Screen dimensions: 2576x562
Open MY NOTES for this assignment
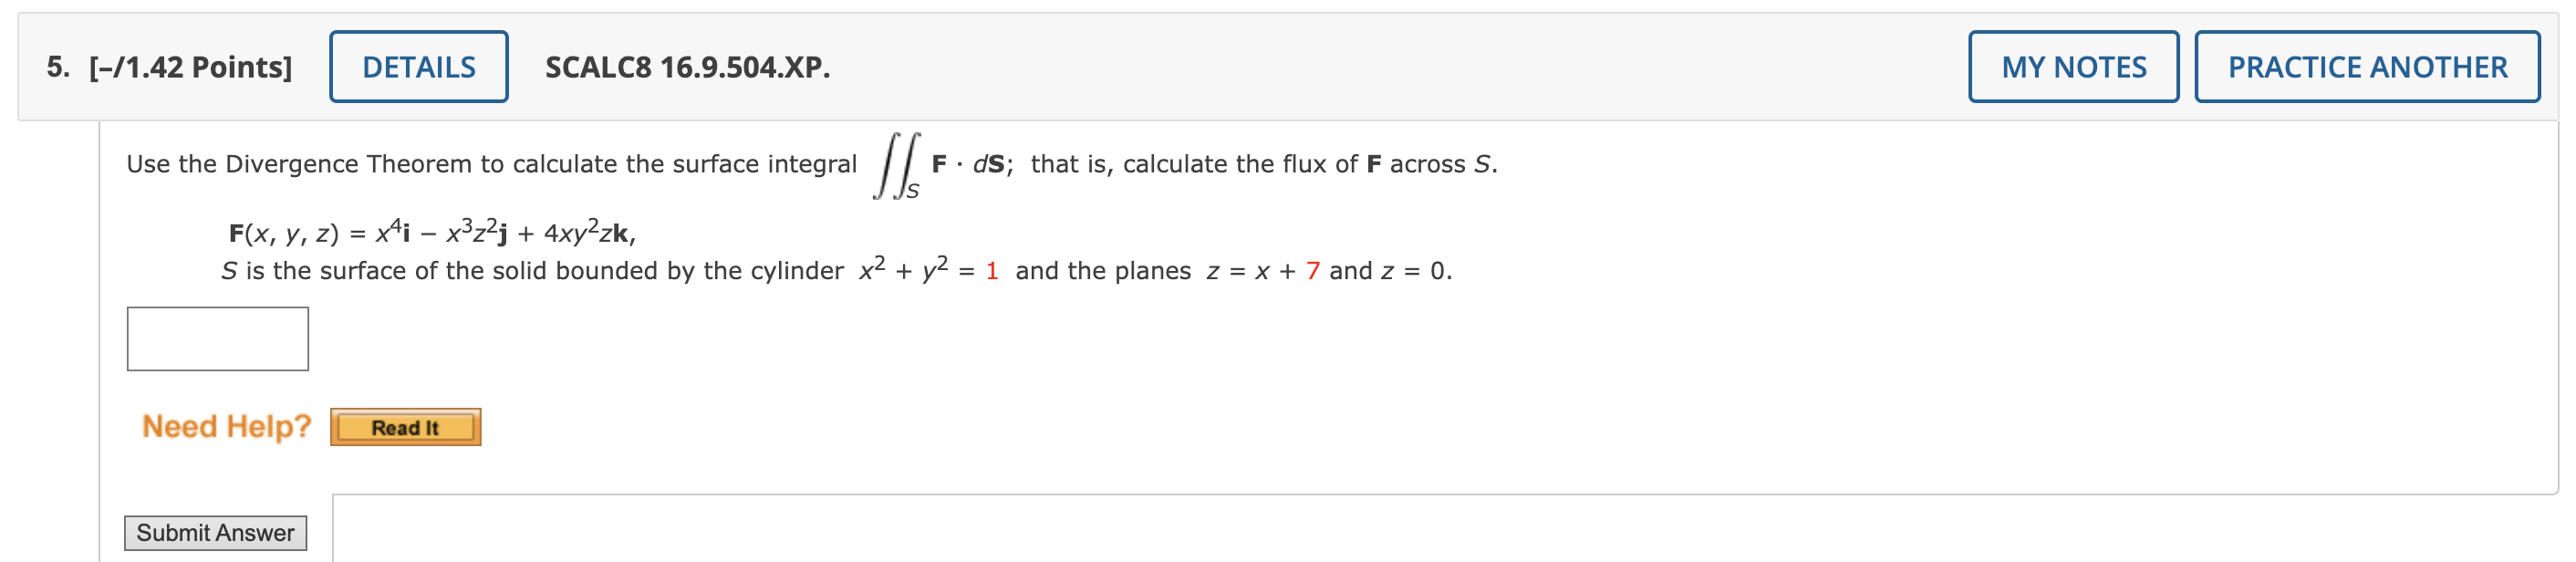pyautogui.click(x=2073, y=66)
